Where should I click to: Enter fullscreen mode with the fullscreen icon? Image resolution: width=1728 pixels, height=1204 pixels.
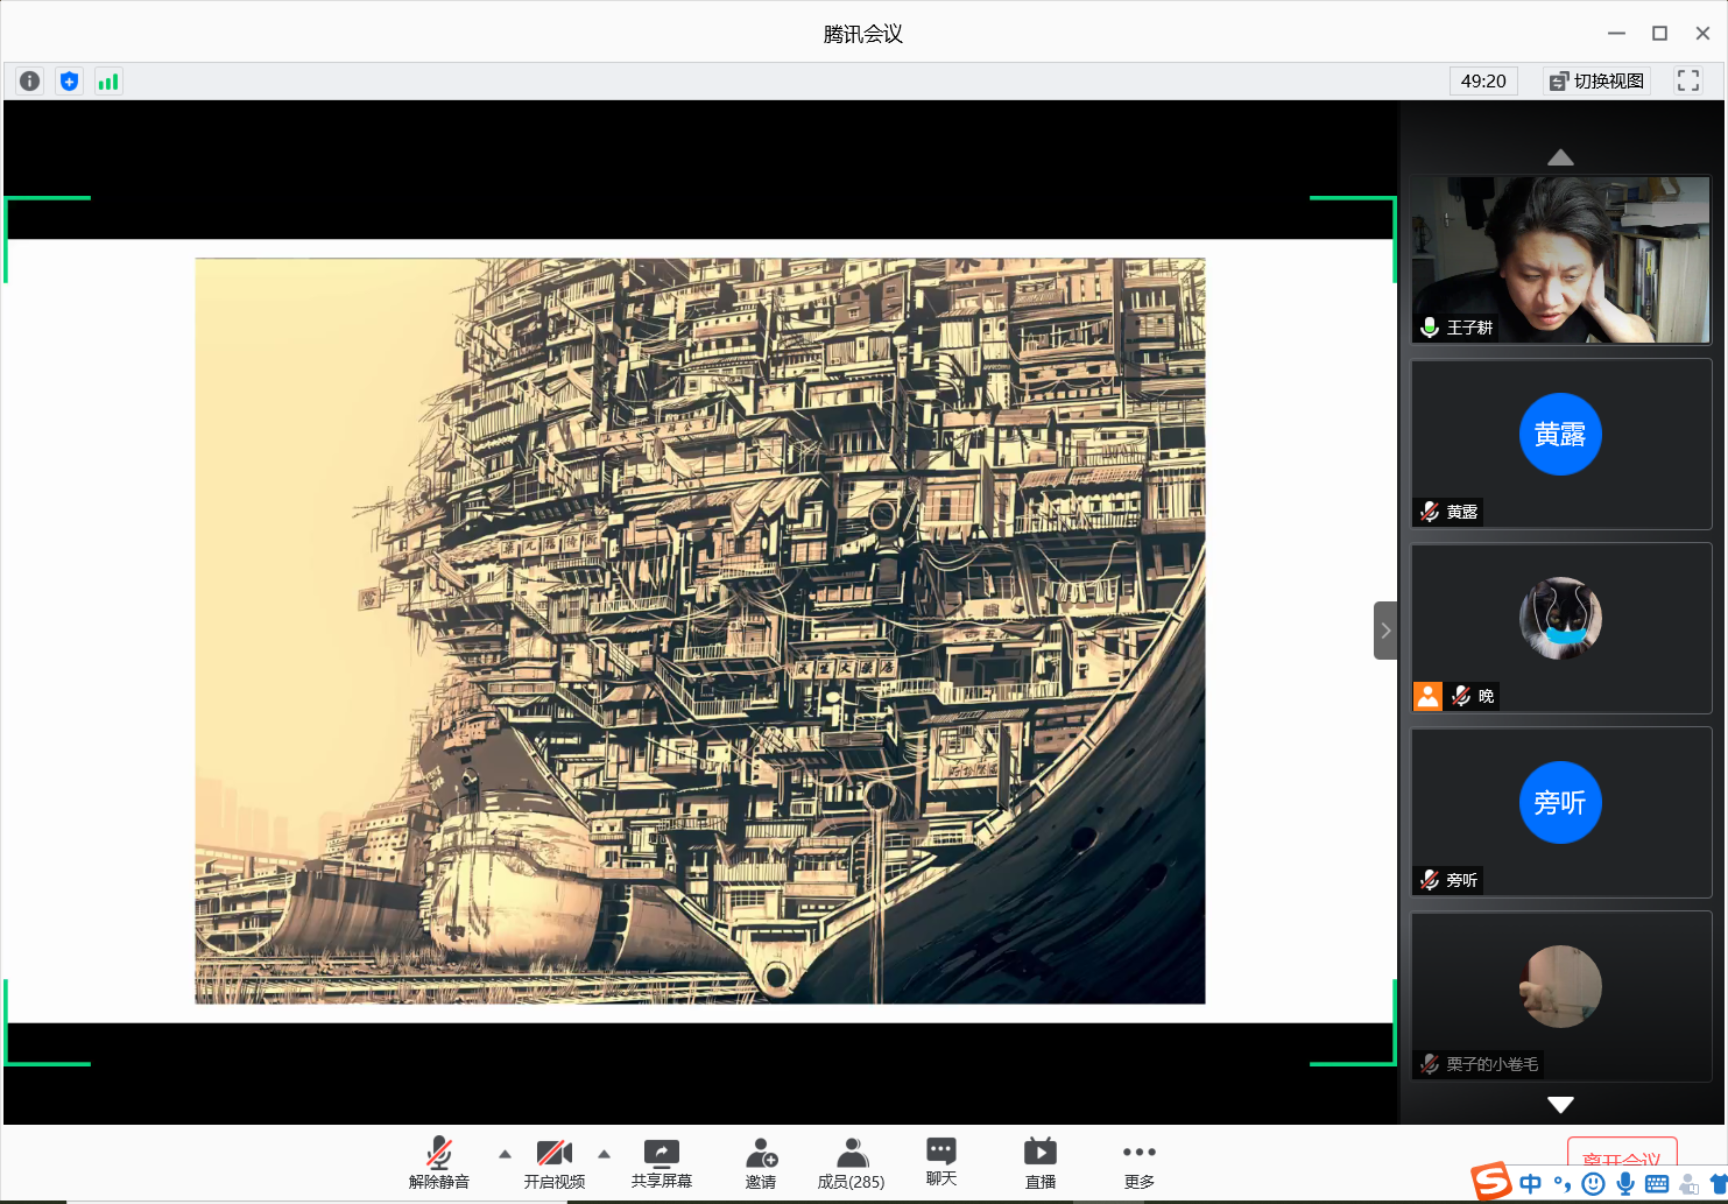pyautogui.click(x=1688, y=81)
